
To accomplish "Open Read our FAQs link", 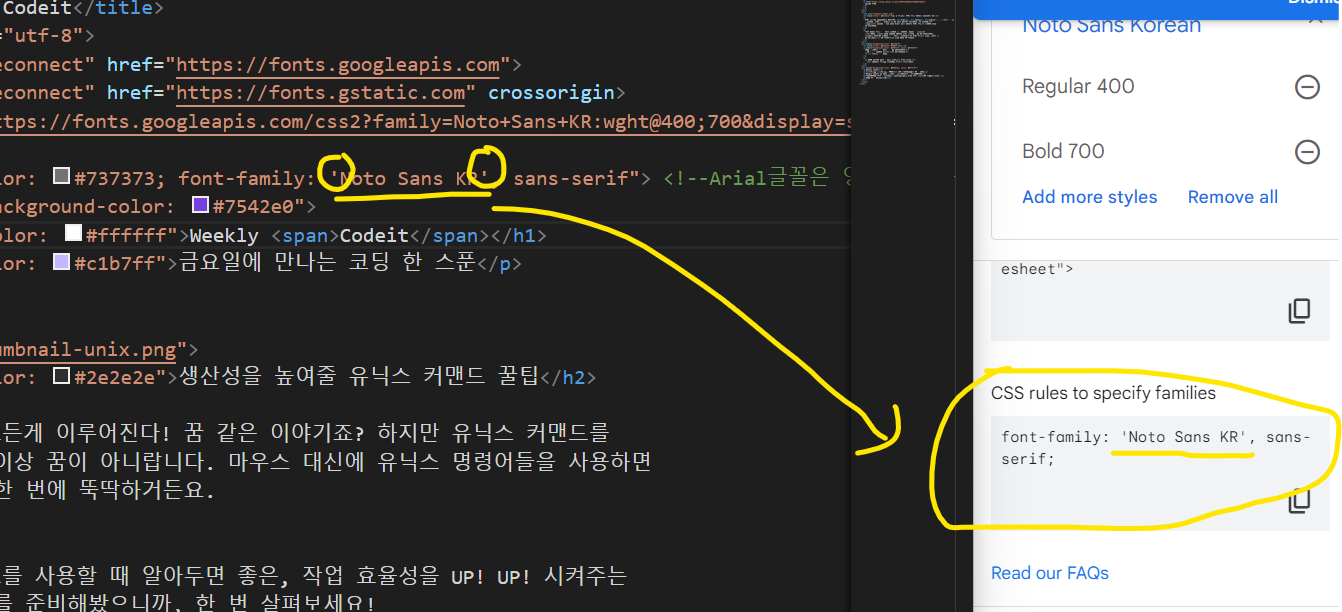I will click(1049, 573).
